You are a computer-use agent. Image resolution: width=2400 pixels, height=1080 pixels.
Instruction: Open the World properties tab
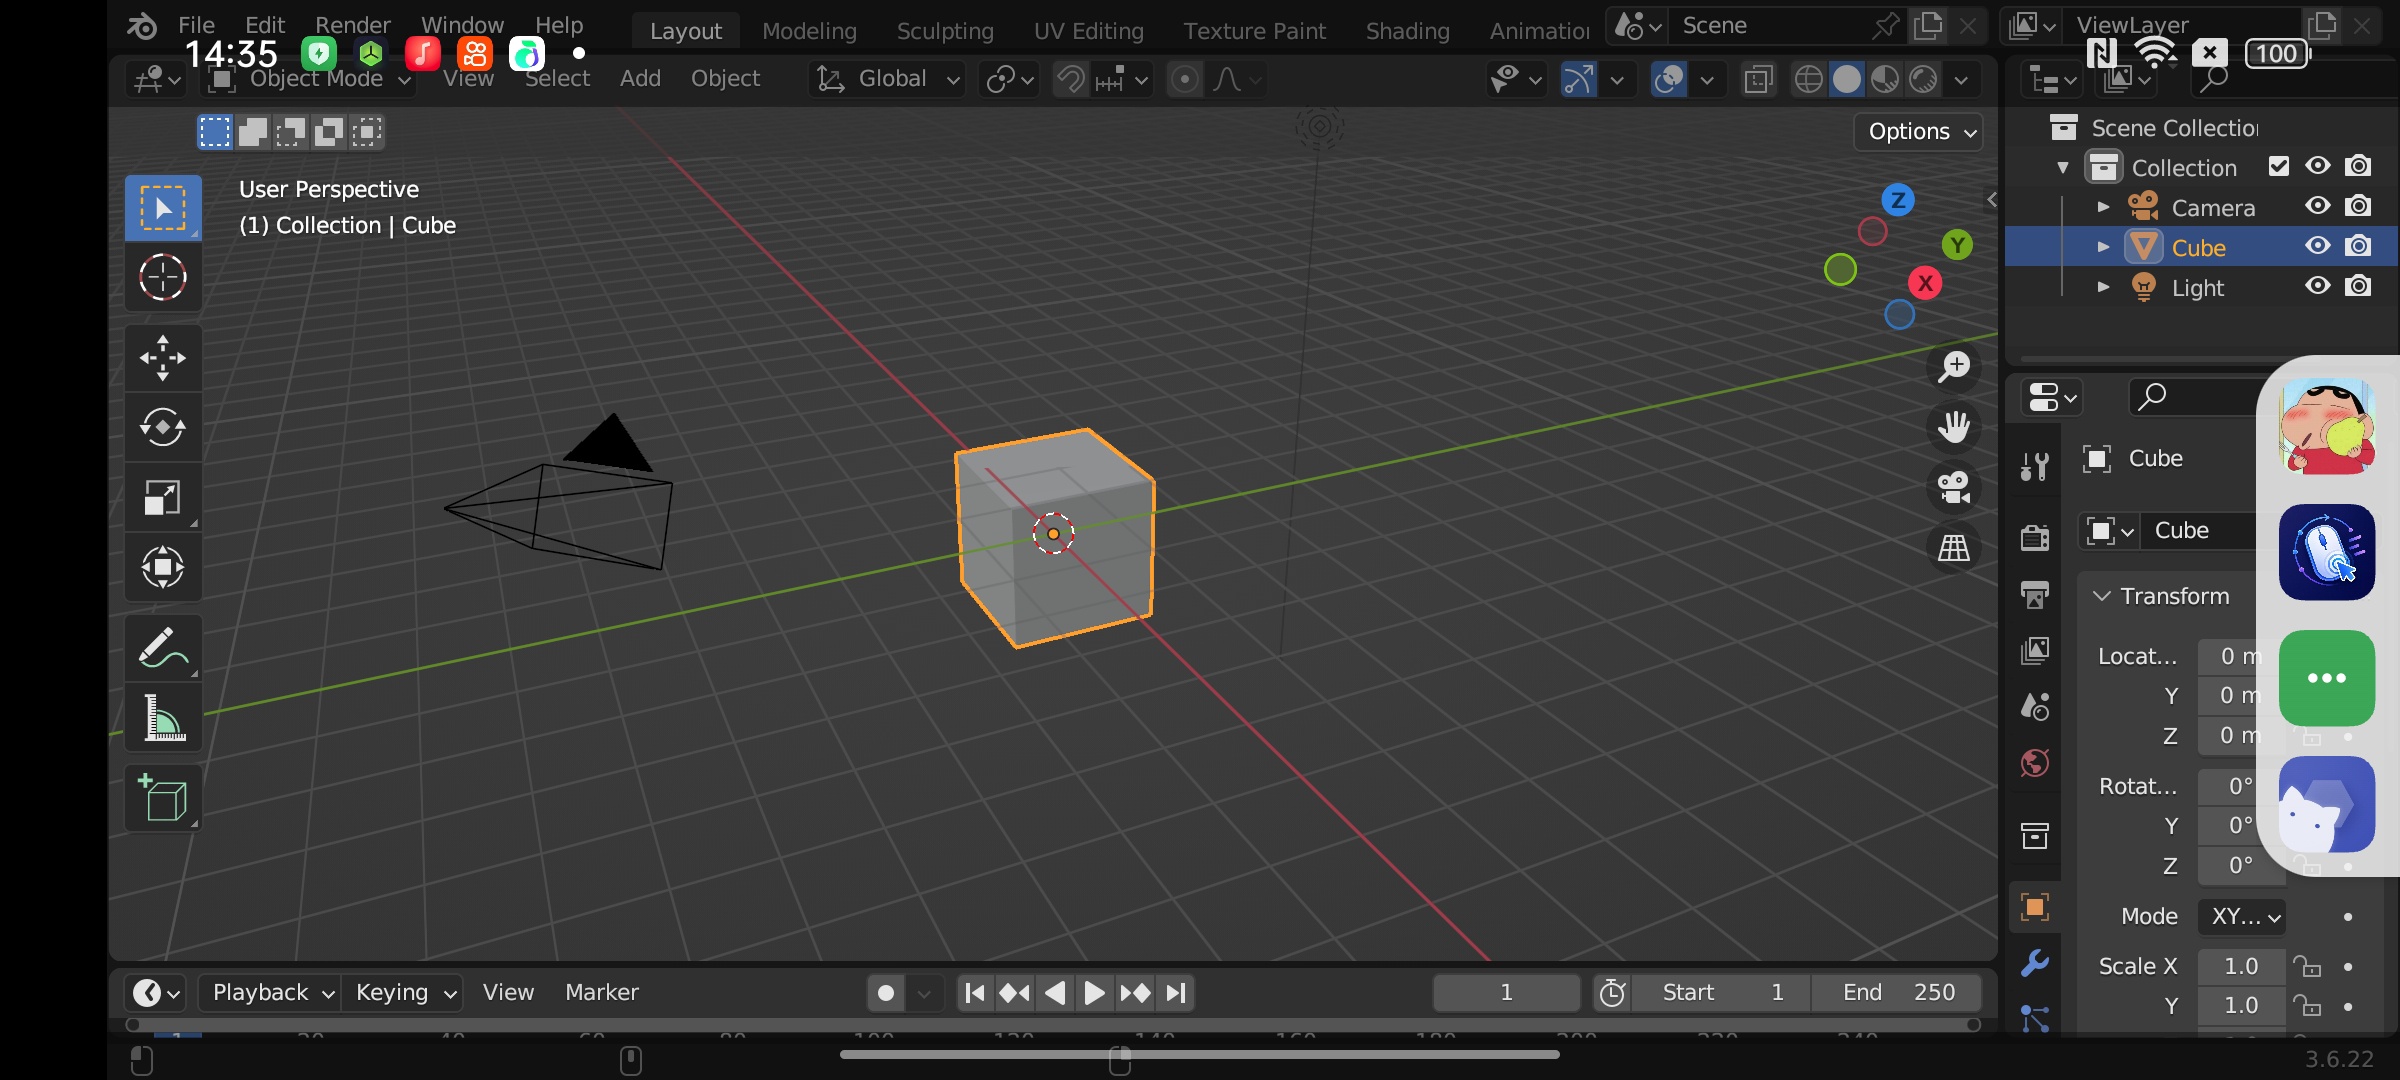click(x=2035, y=764)
